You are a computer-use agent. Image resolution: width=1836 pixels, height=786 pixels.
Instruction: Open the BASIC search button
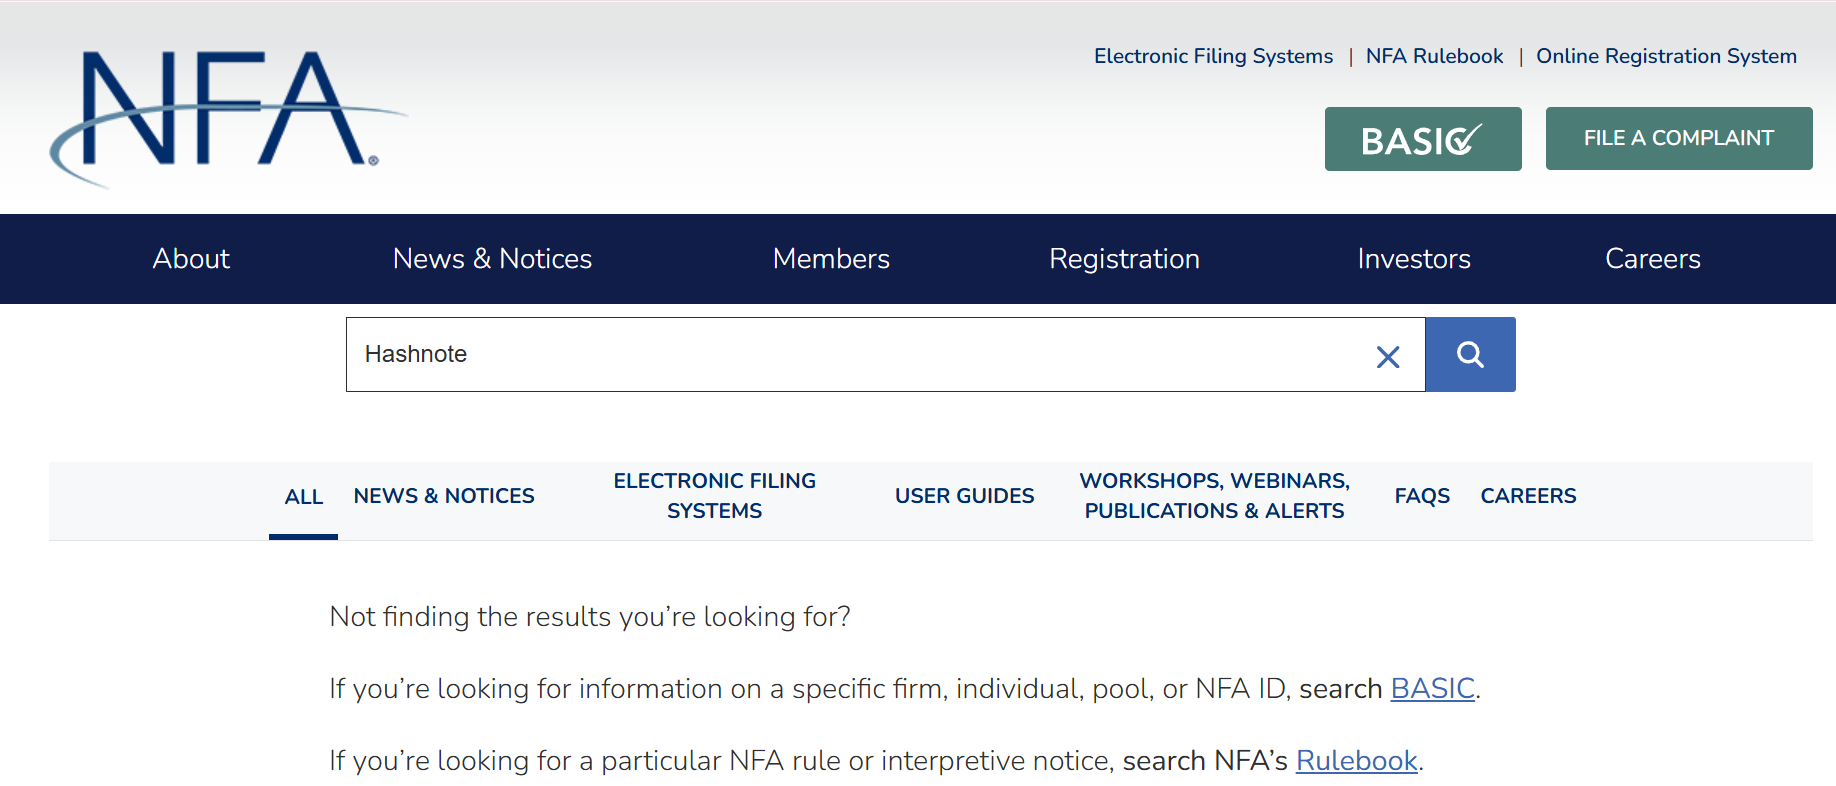(1423, 139)
